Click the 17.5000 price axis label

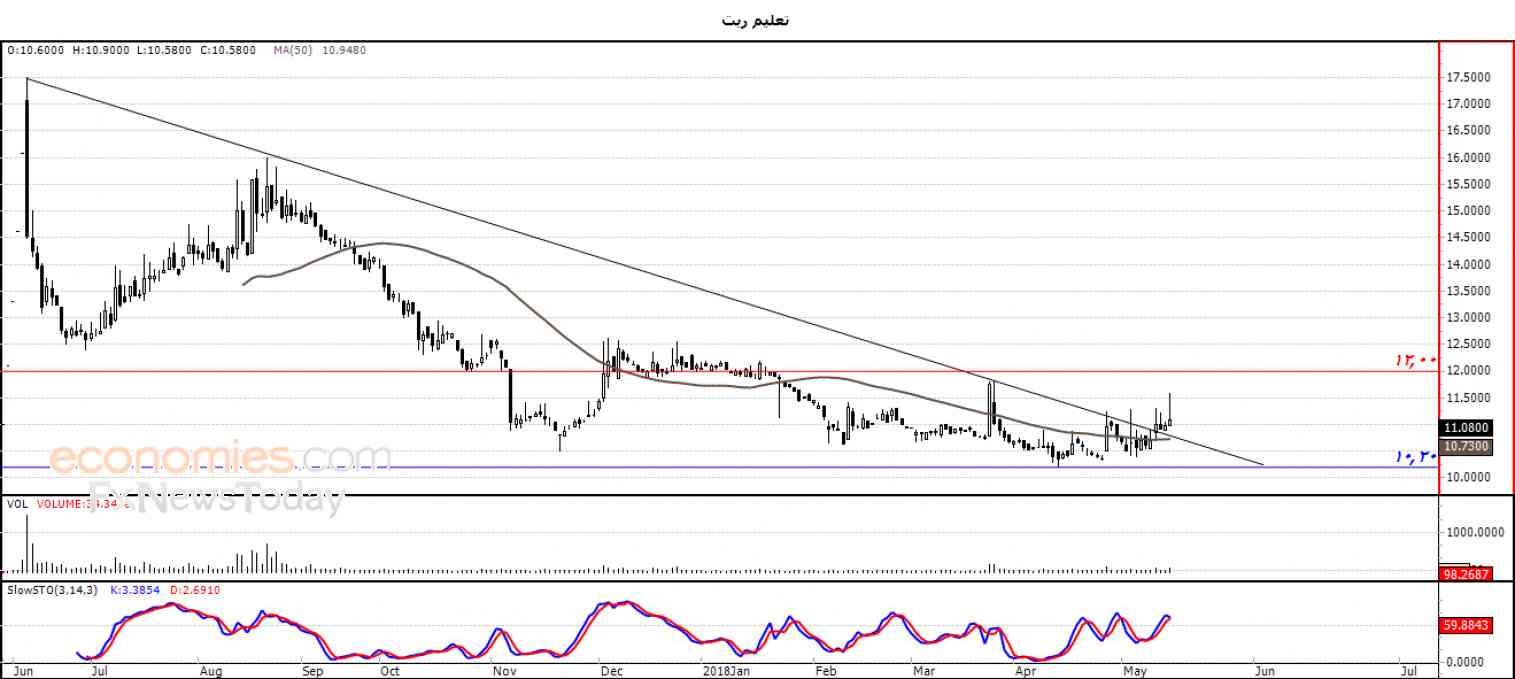point(1471,77)
